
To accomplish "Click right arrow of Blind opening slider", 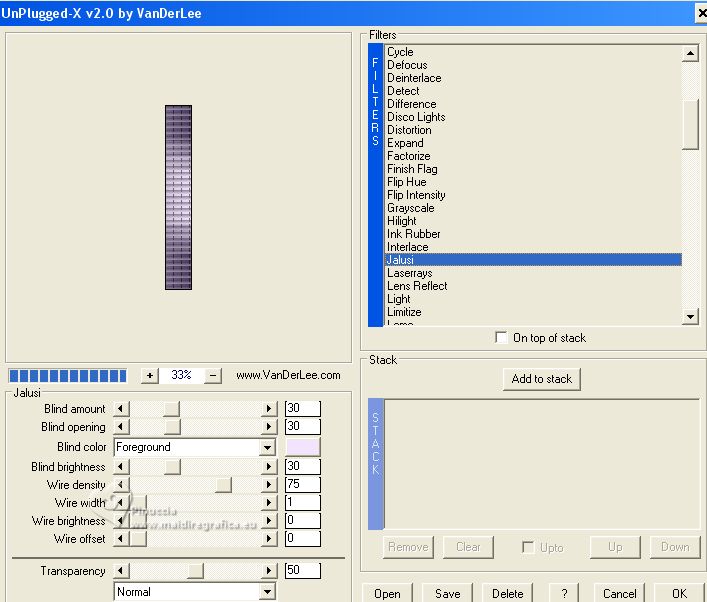I will pos(269,427).
